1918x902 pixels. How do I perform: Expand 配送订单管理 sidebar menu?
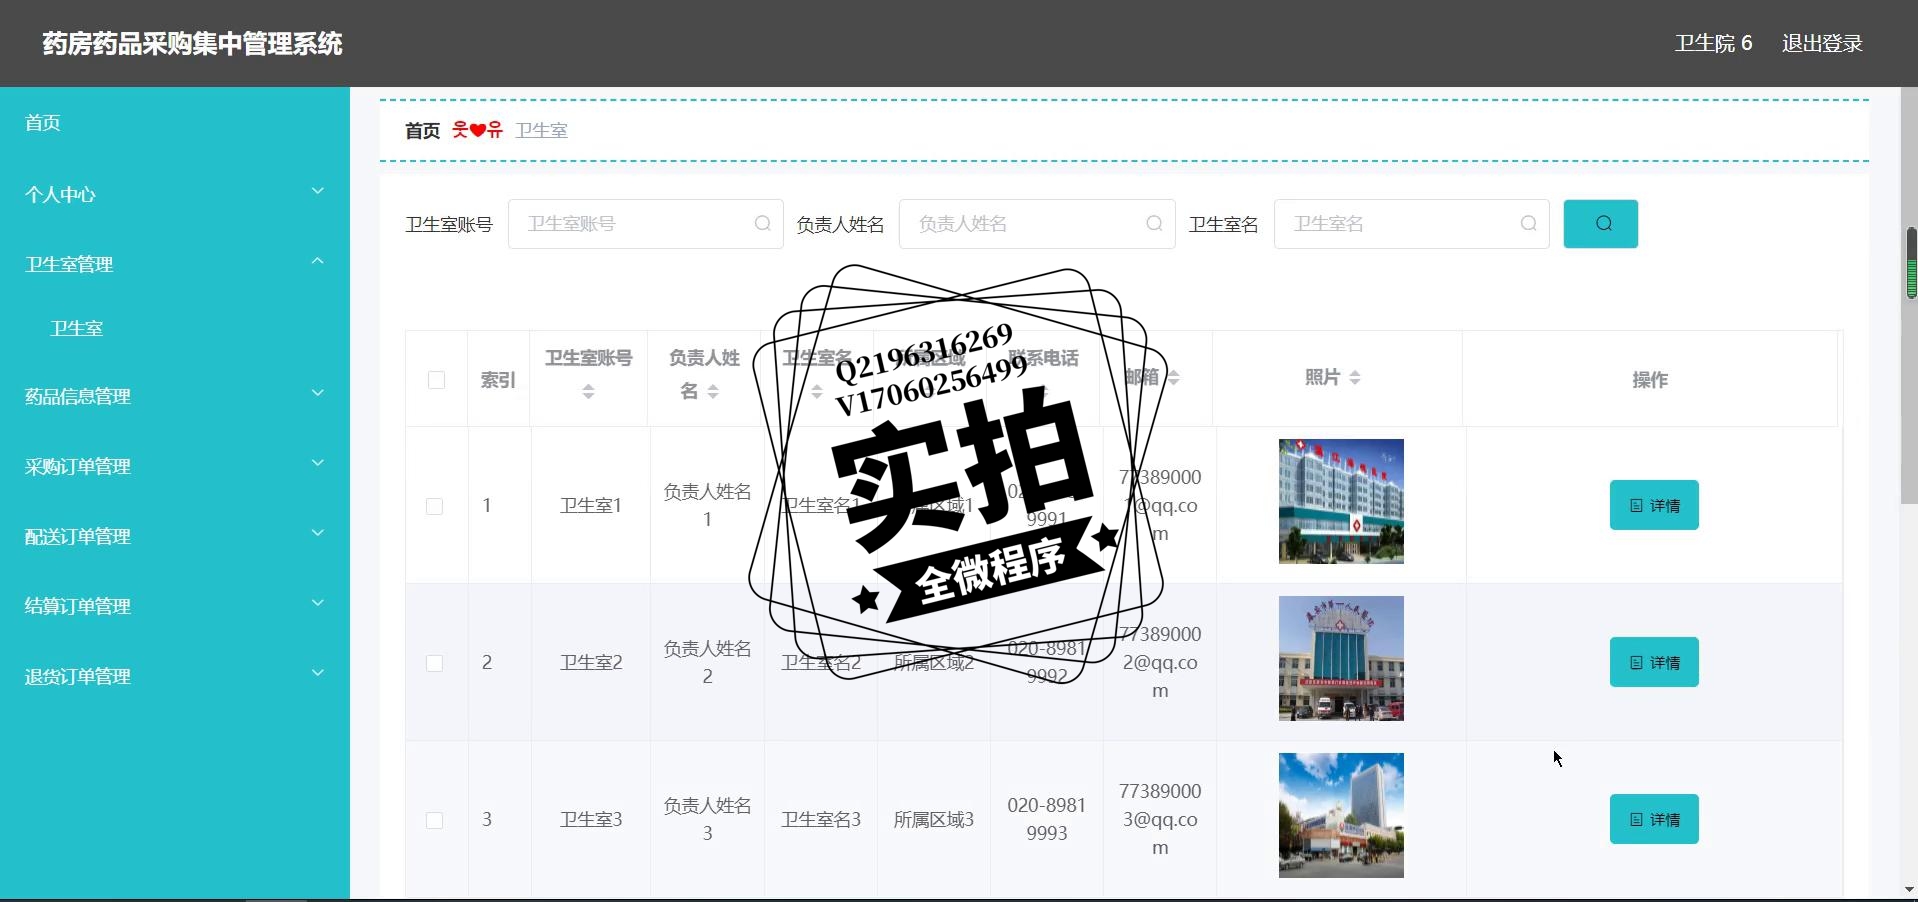click(x=175, y=536)
